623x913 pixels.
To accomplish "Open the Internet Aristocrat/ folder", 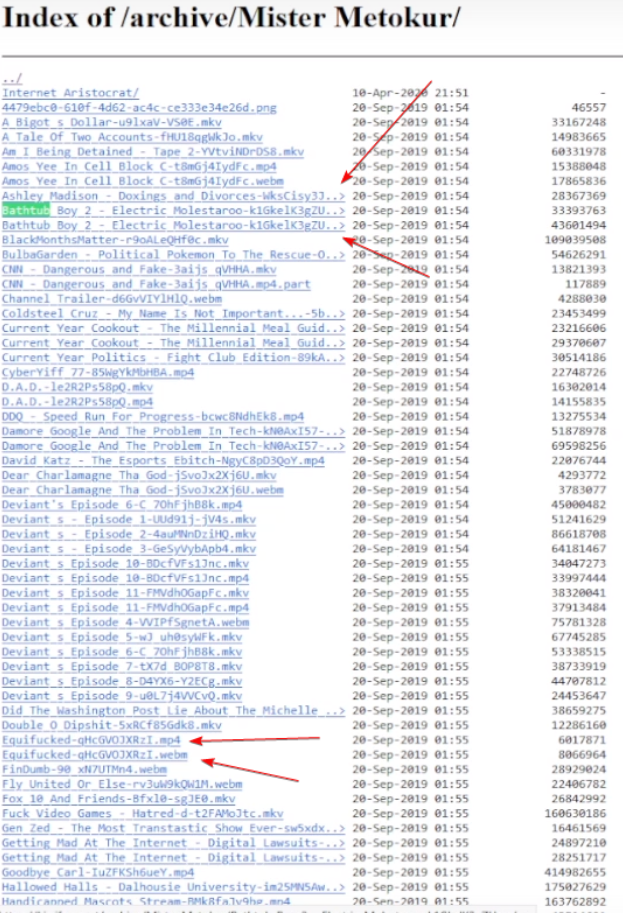I will pos(70,93).
